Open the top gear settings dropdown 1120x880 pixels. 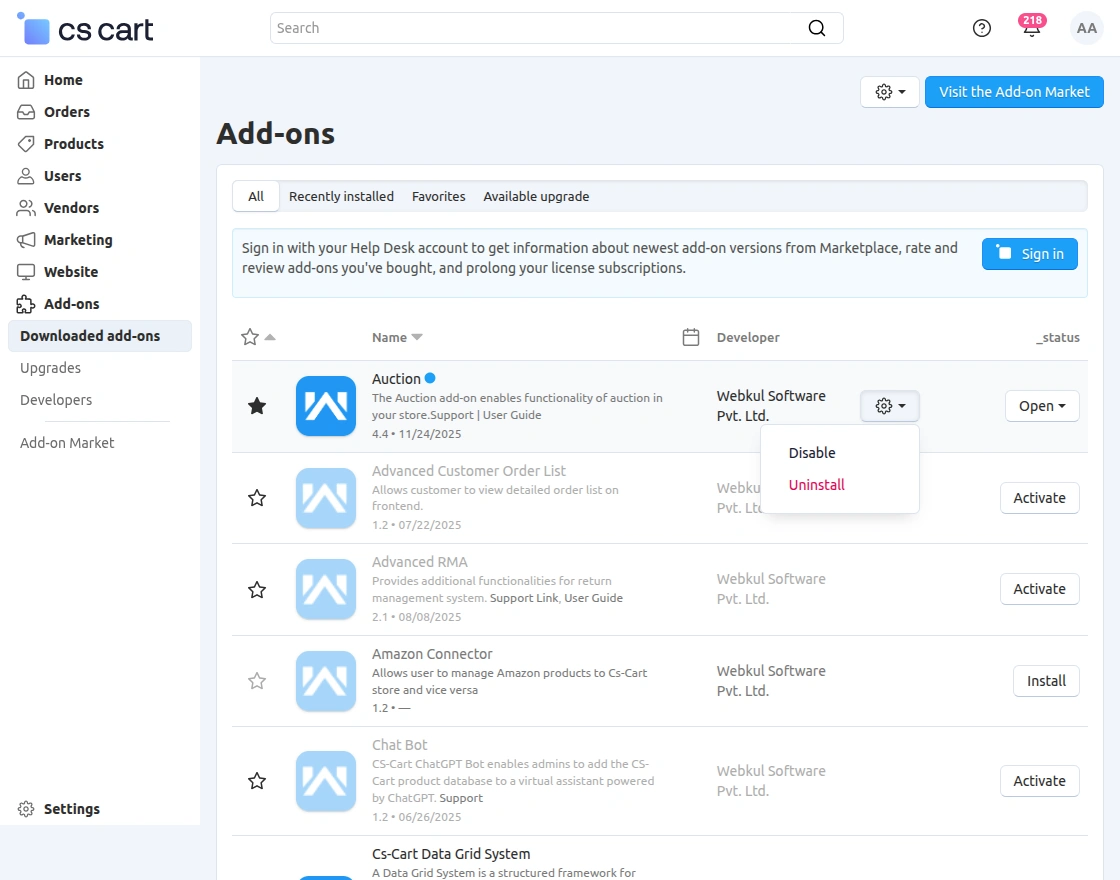pos(889,92)
